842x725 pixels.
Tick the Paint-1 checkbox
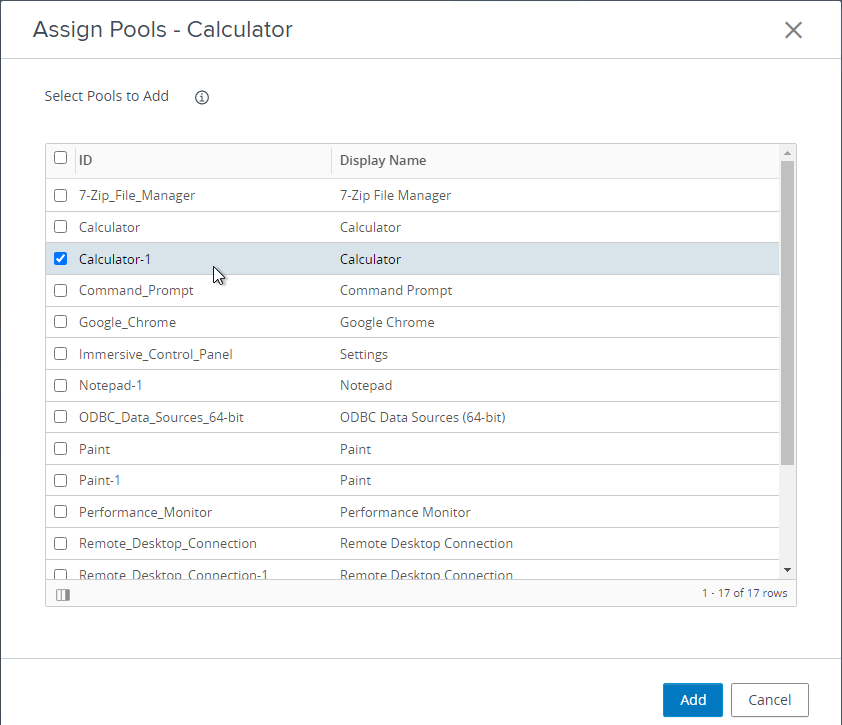pos(61,480)
